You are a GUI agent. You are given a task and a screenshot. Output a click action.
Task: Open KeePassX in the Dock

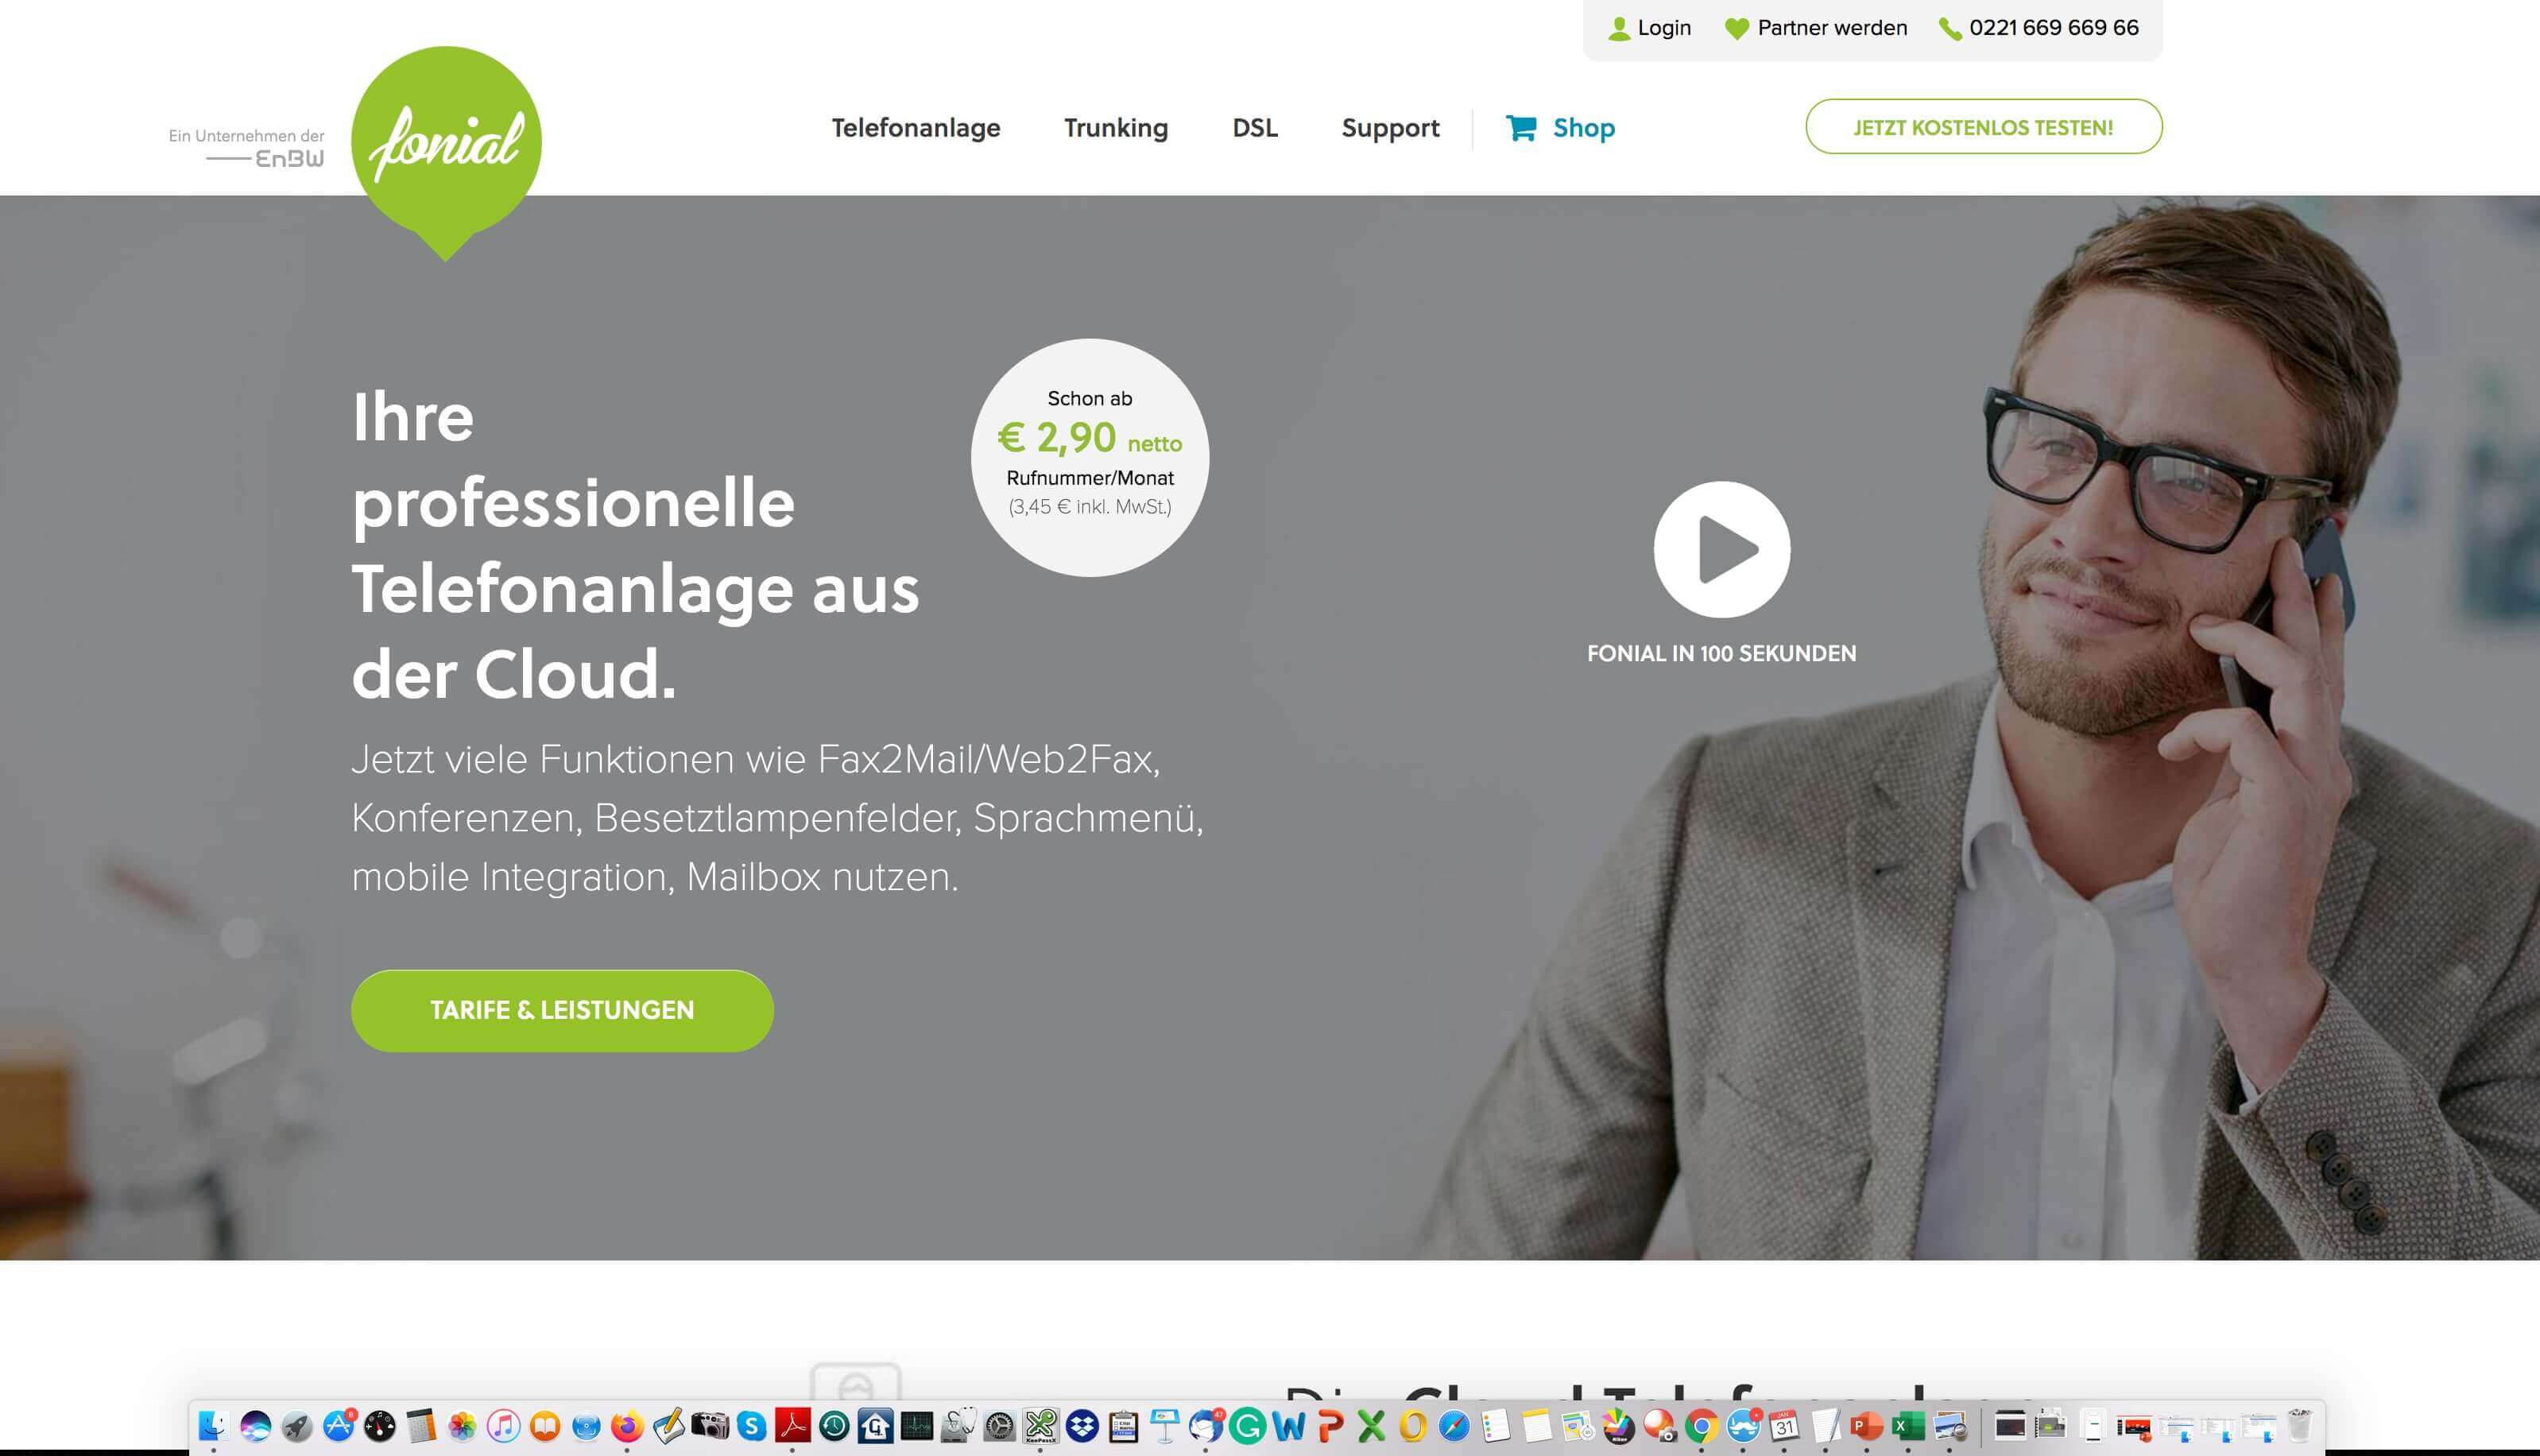pyautogui.click(x=1040, y=1426)
